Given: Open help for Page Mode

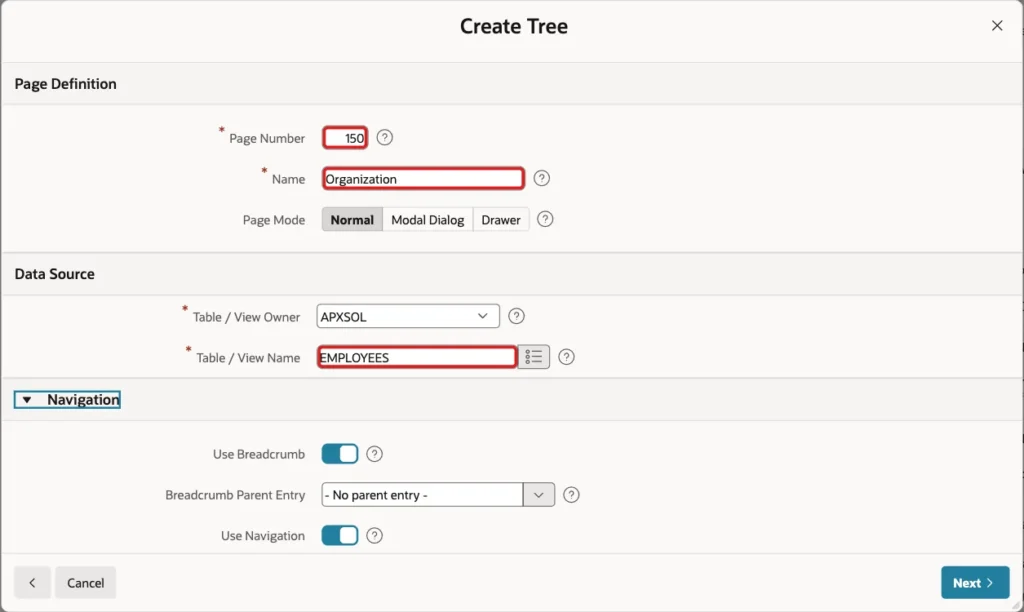Looking at the screenshot, I should pos(545,219).
